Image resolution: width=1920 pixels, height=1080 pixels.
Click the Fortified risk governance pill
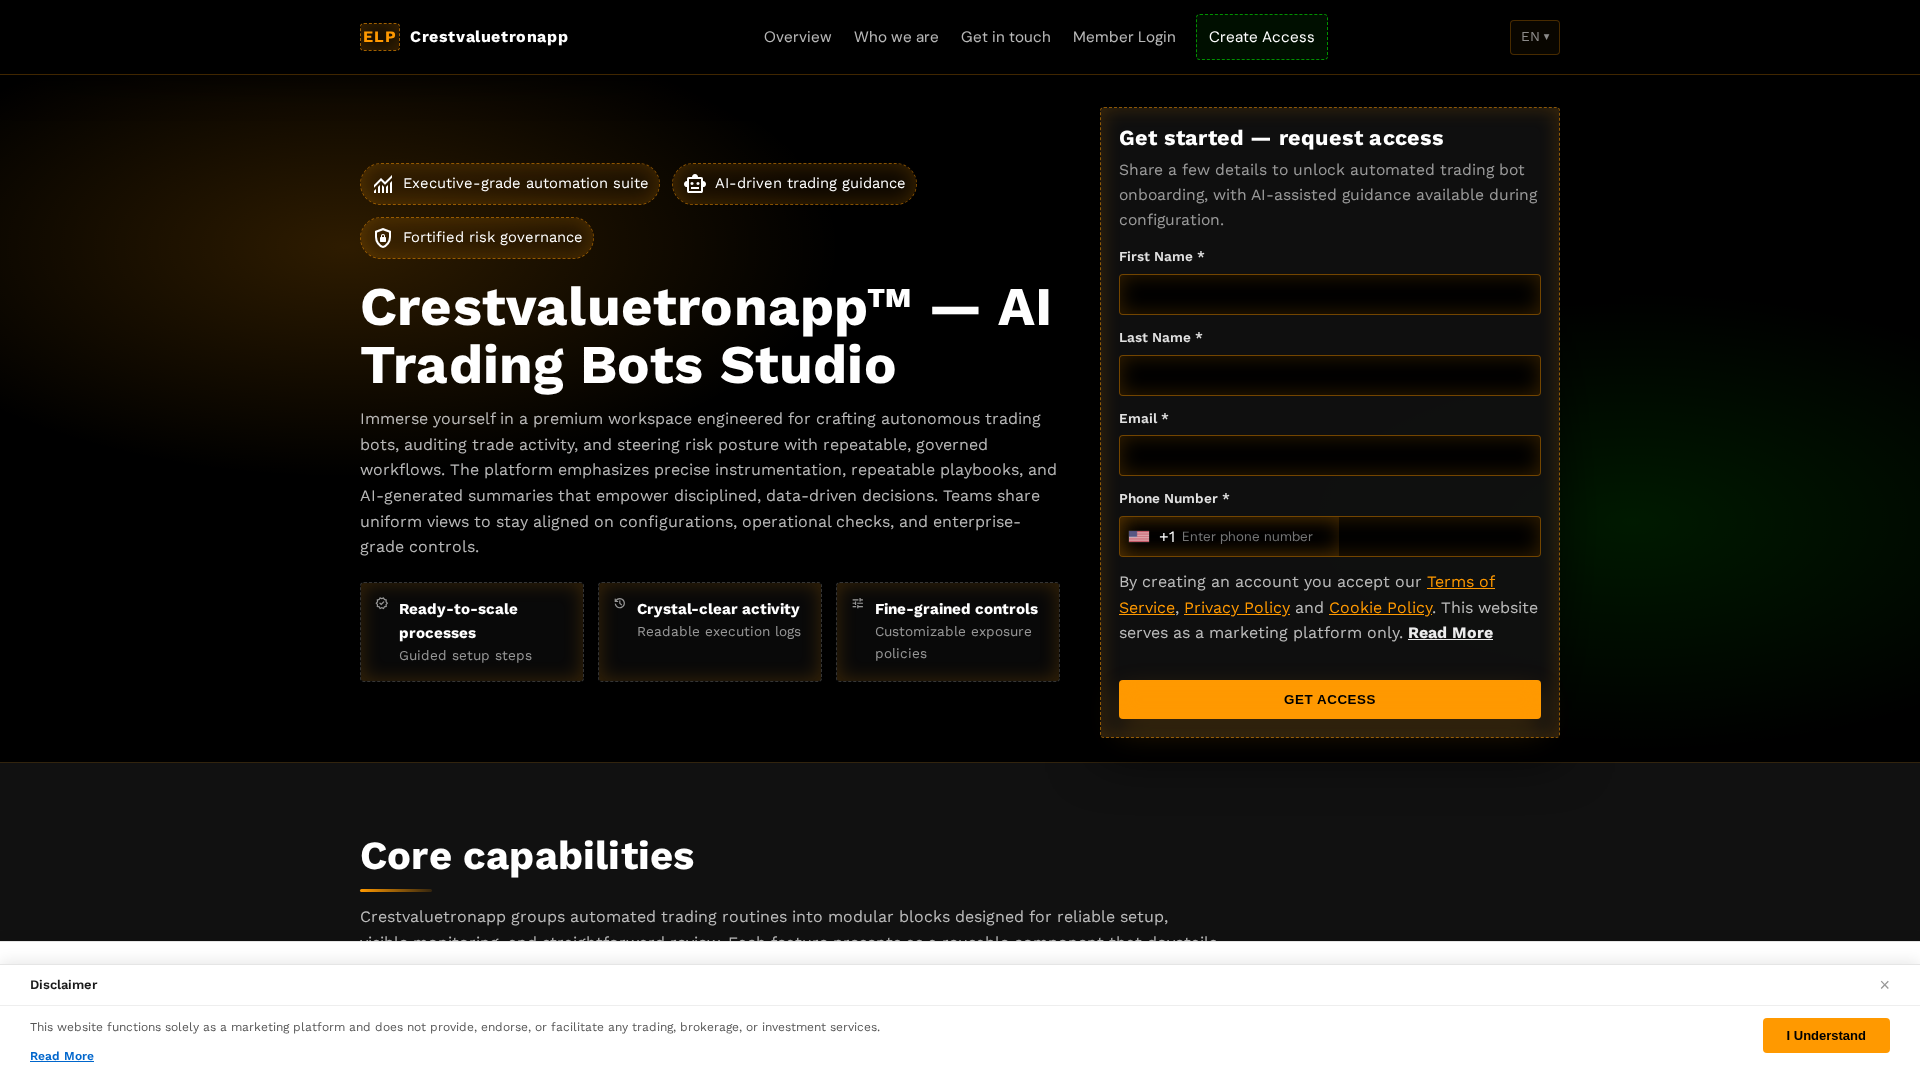(x=477, y=238)
